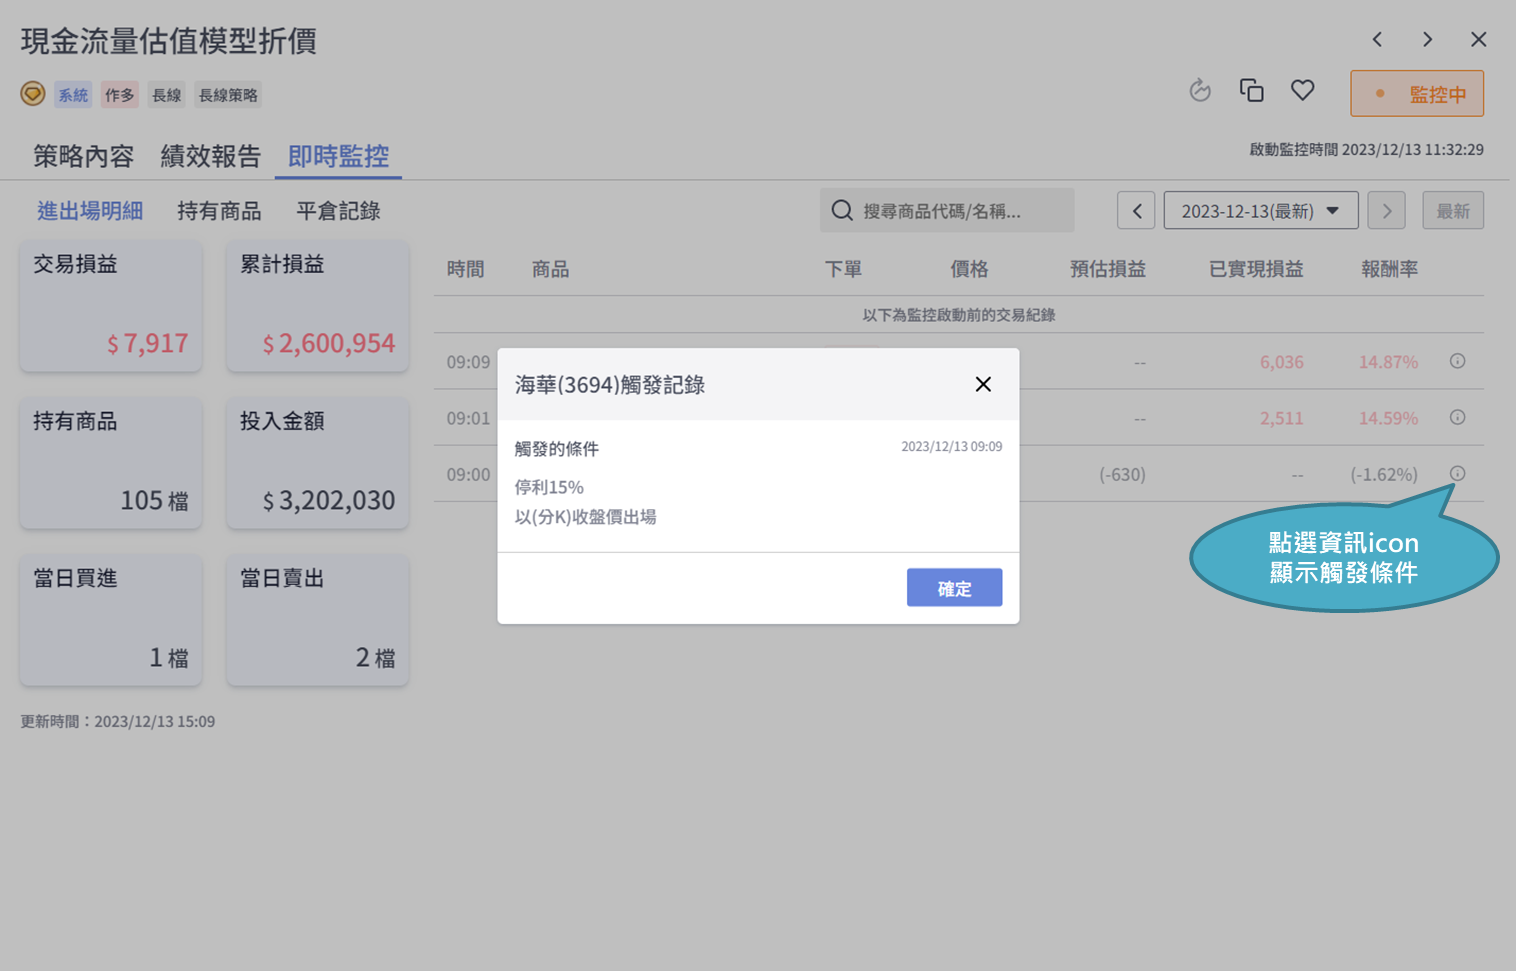Click info icon on 09:01 trade row
1516x971 pixels.
[x=1457, y=417]
